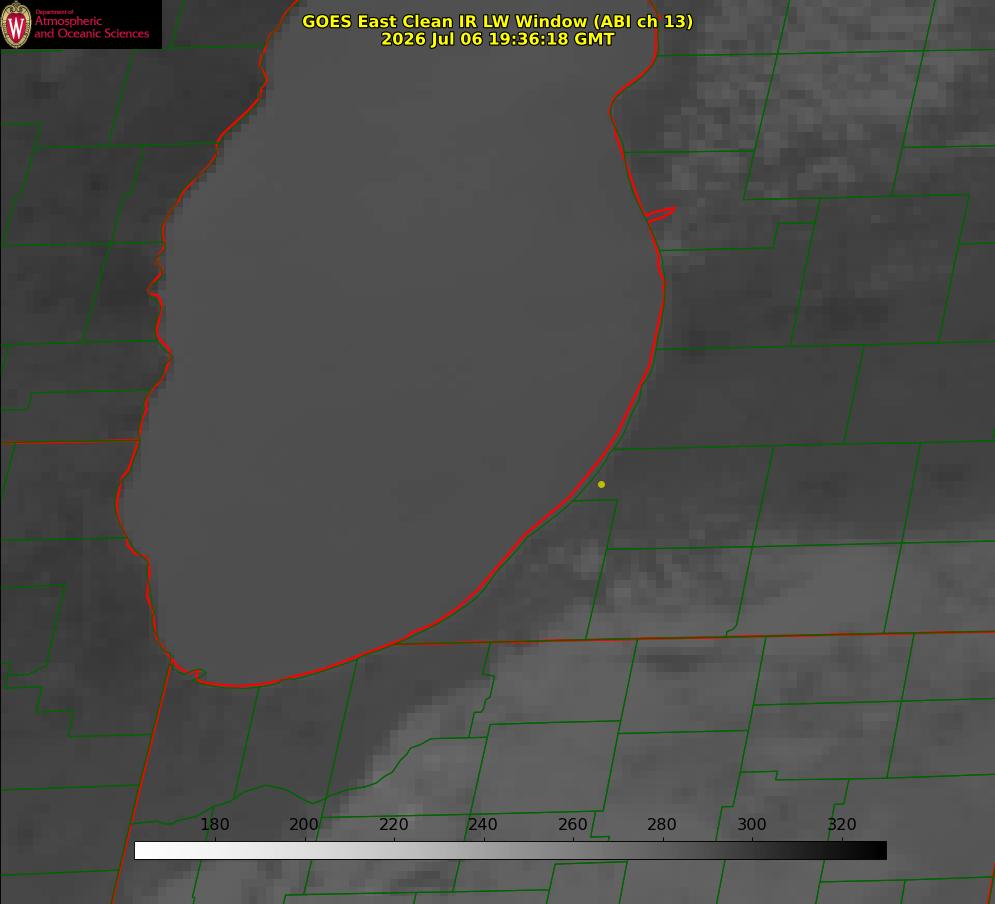Click the small red inlet outline on eastern shore
The height and width of the screenshot is (904, 995).
[660, 214]
